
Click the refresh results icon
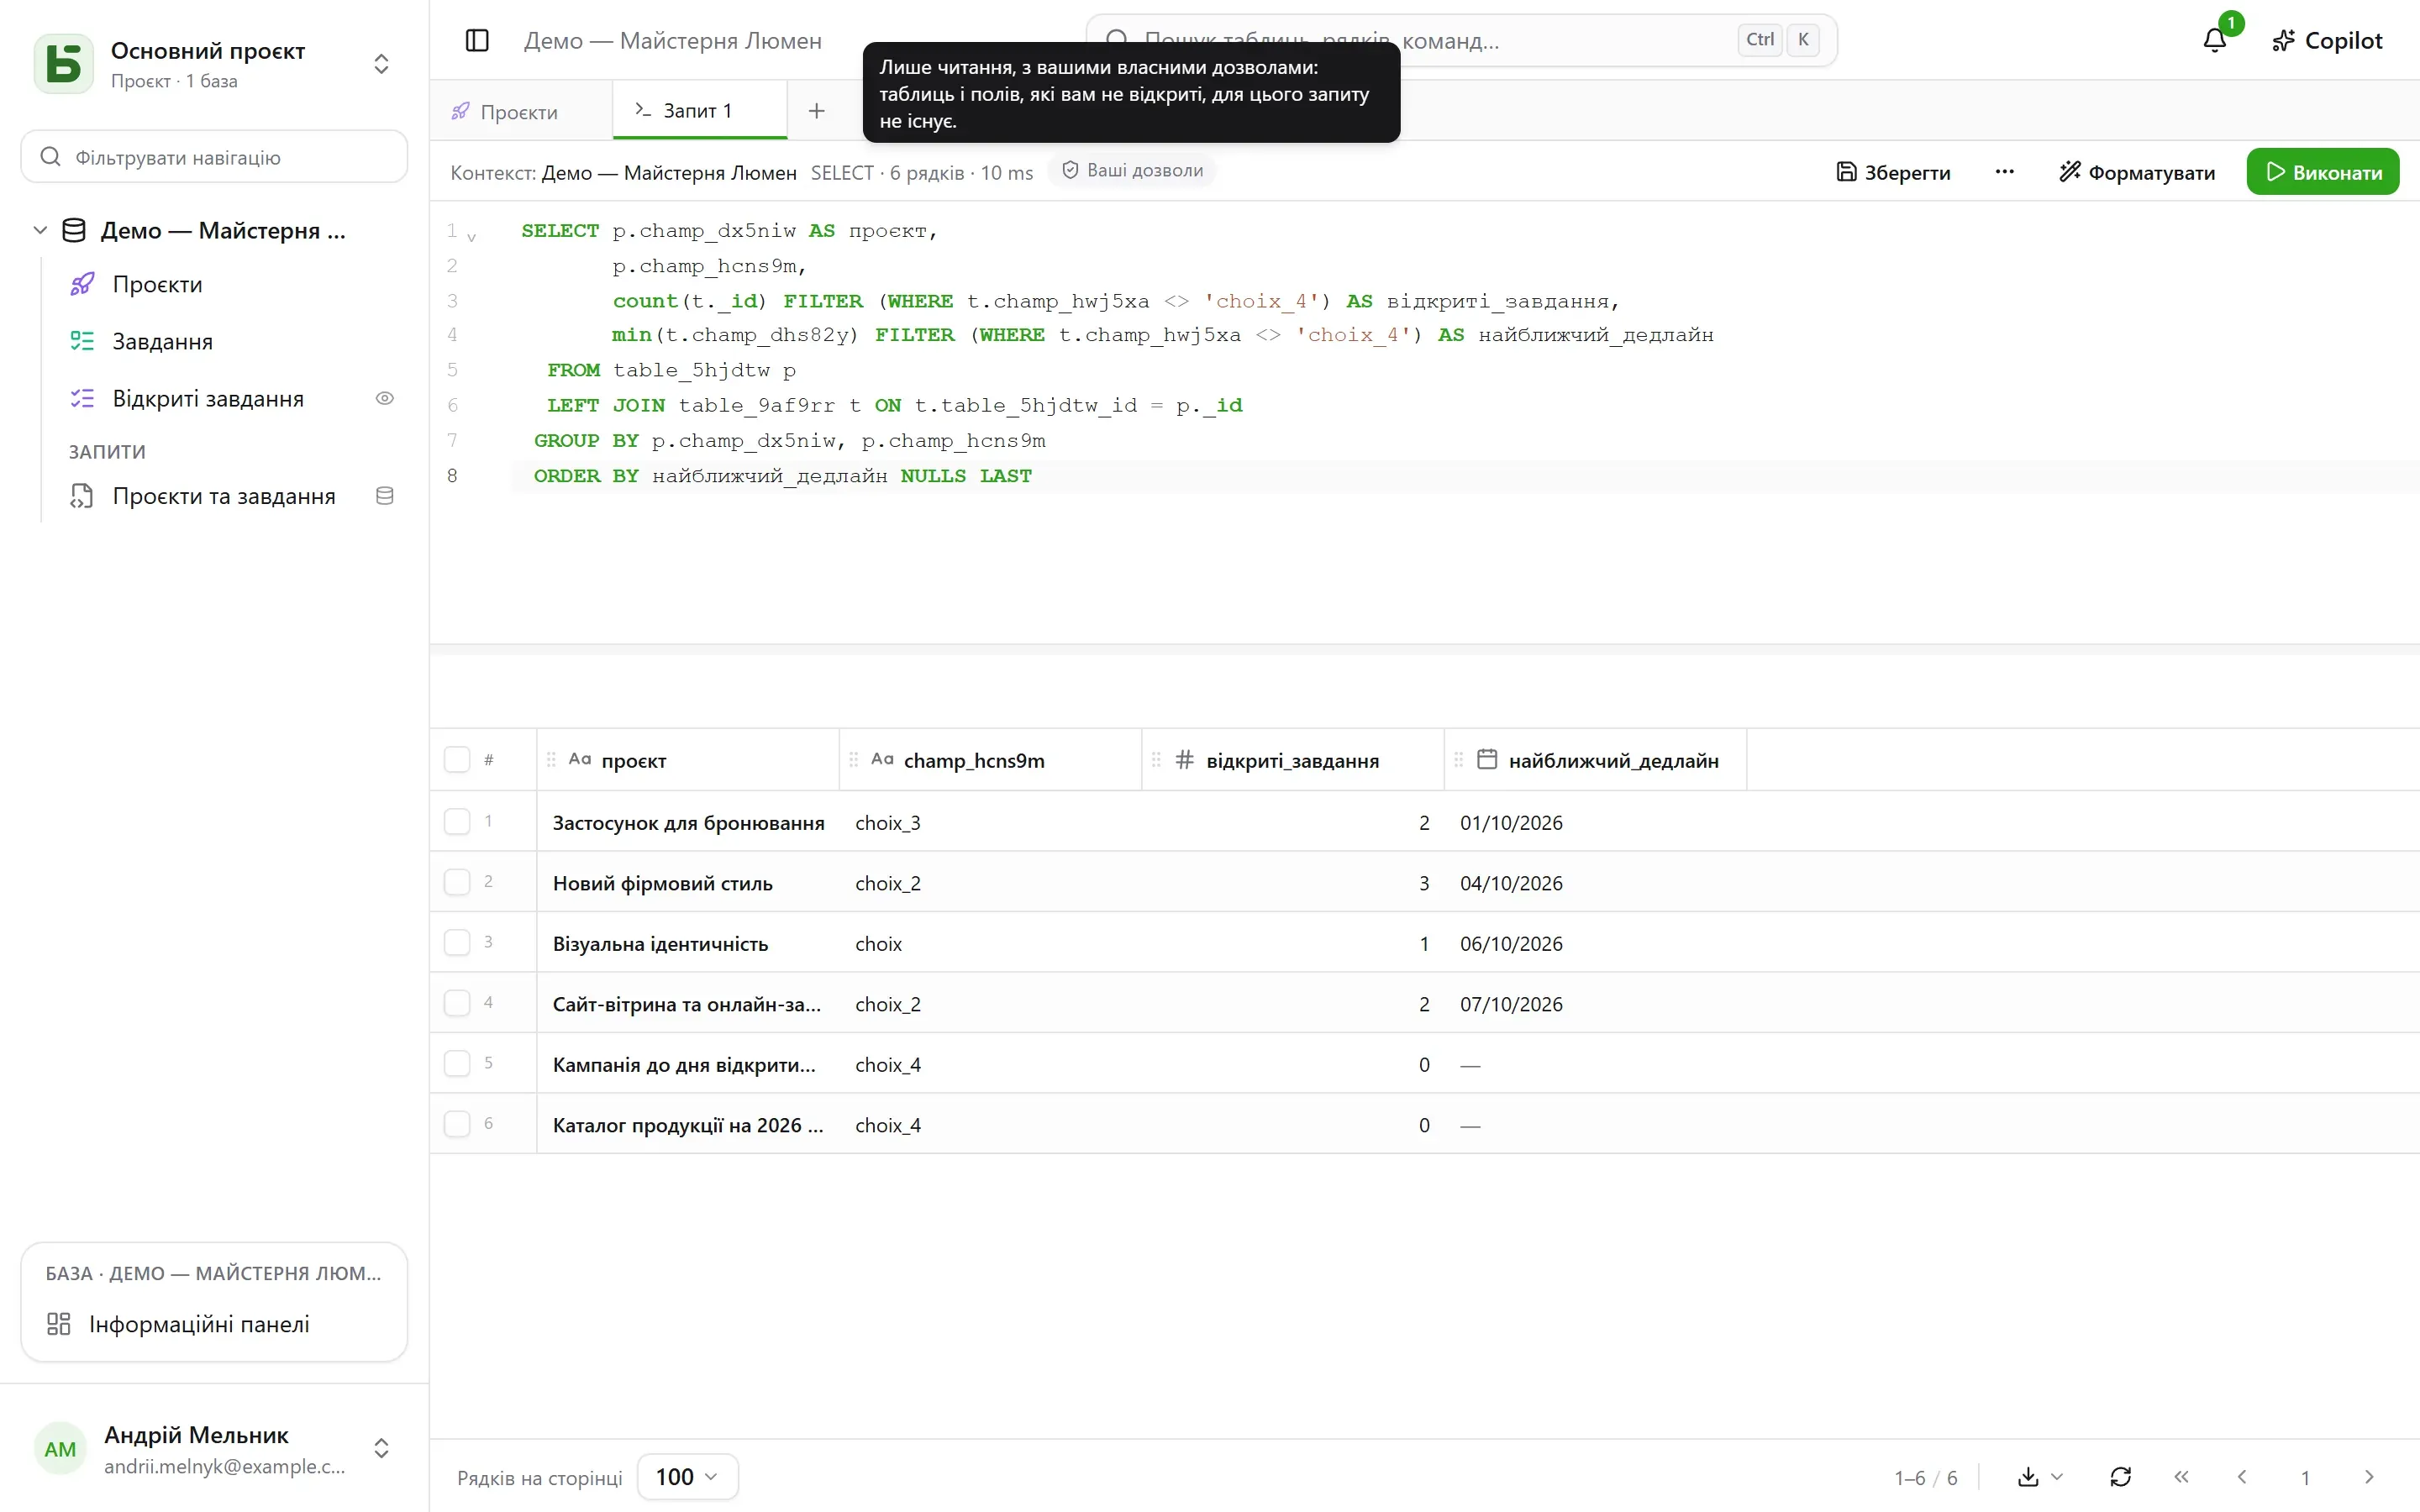click(x=2120, y=1477)
